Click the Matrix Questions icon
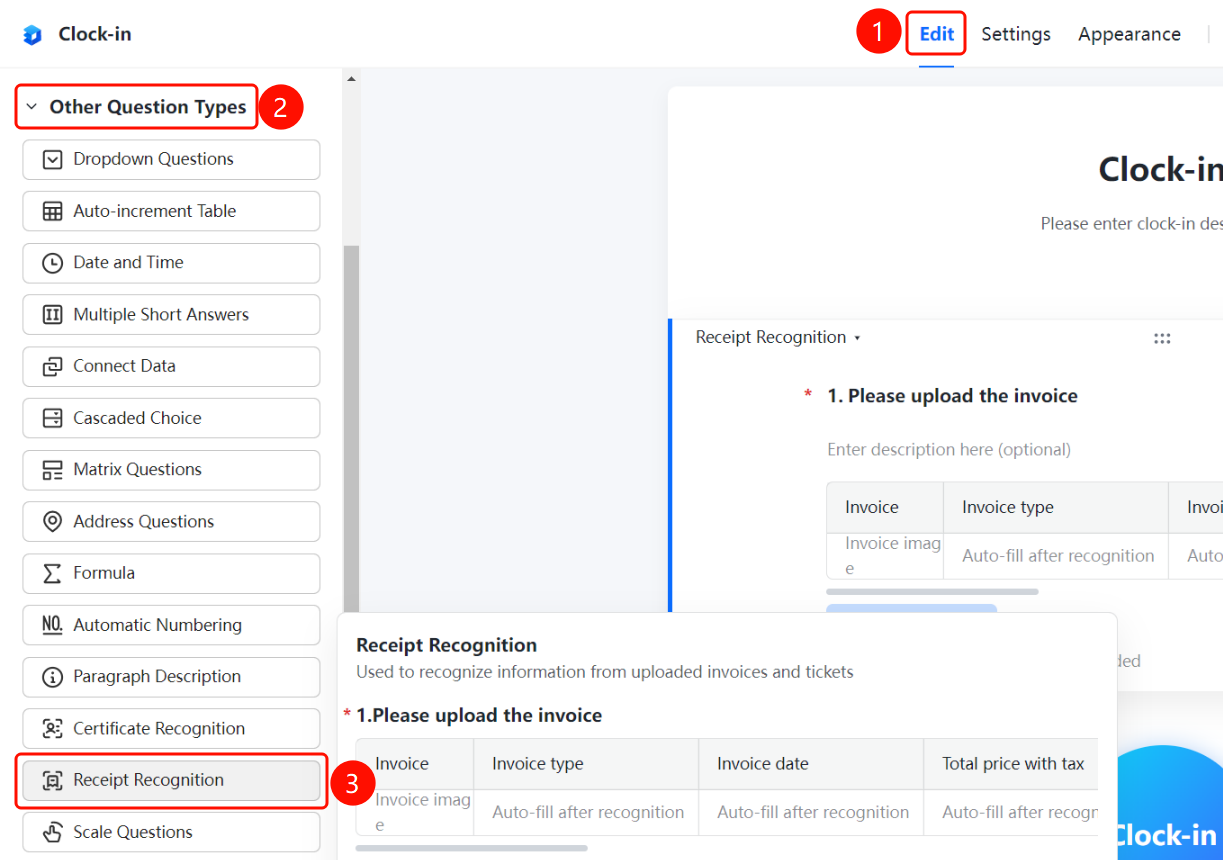The width and height of the screenshot is (1223, 860). tap(52, 470)
